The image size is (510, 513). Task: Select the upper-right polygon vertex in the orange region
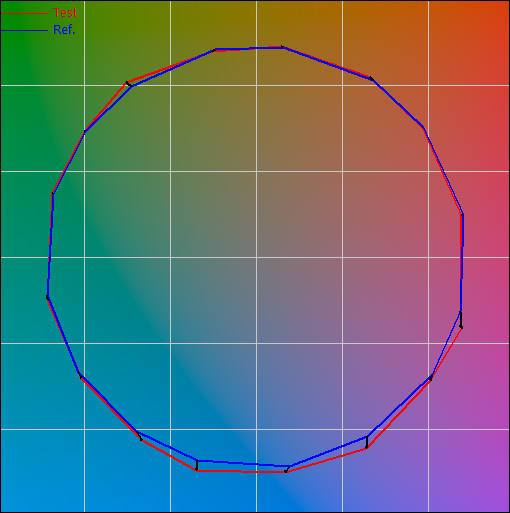(371, 78)
